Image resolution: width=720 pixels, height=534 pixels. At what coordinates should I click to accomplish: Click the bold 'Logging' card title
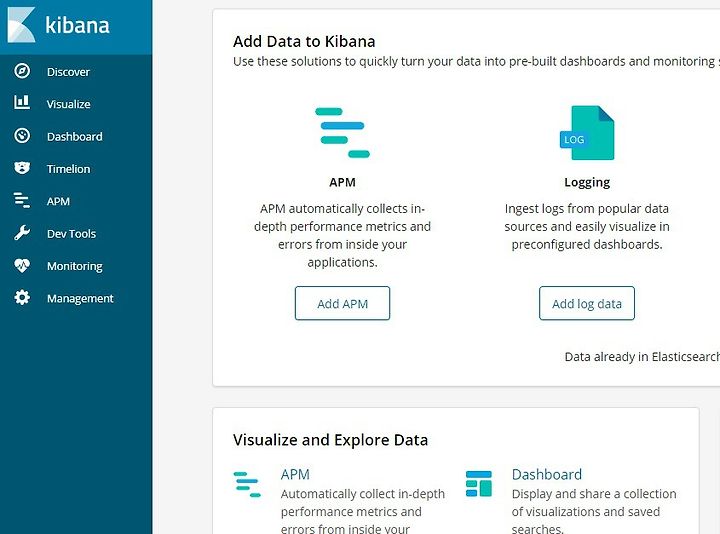point(587,182)
